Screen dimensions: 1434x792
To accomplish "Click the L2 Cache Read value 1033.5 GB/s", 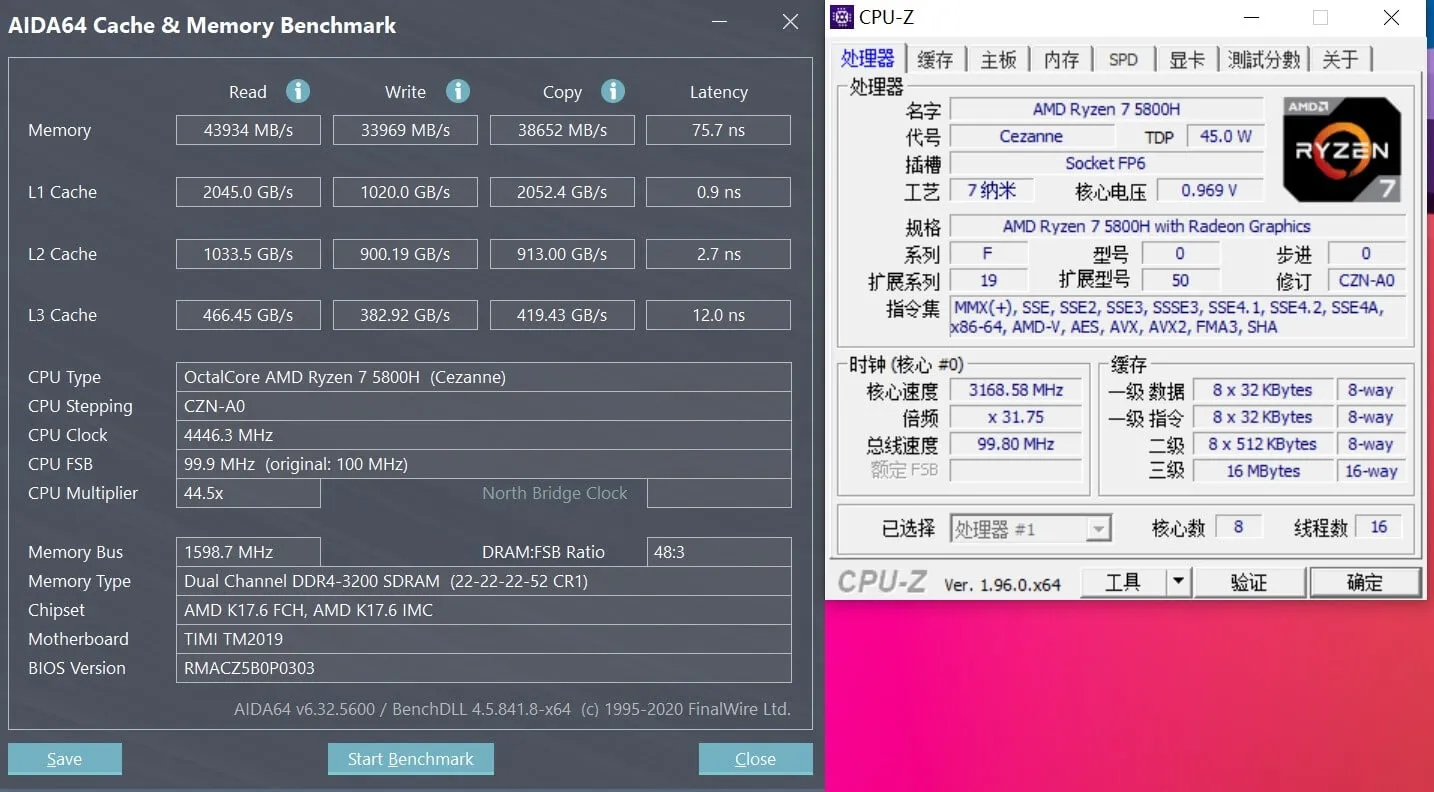I will (248, 254).
